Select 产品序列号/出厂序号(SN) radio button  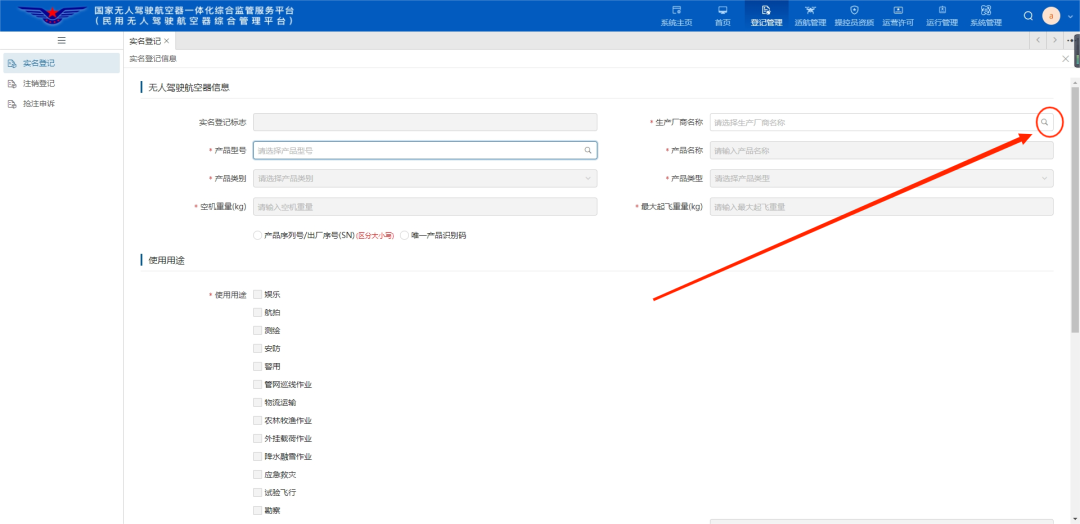258,236
